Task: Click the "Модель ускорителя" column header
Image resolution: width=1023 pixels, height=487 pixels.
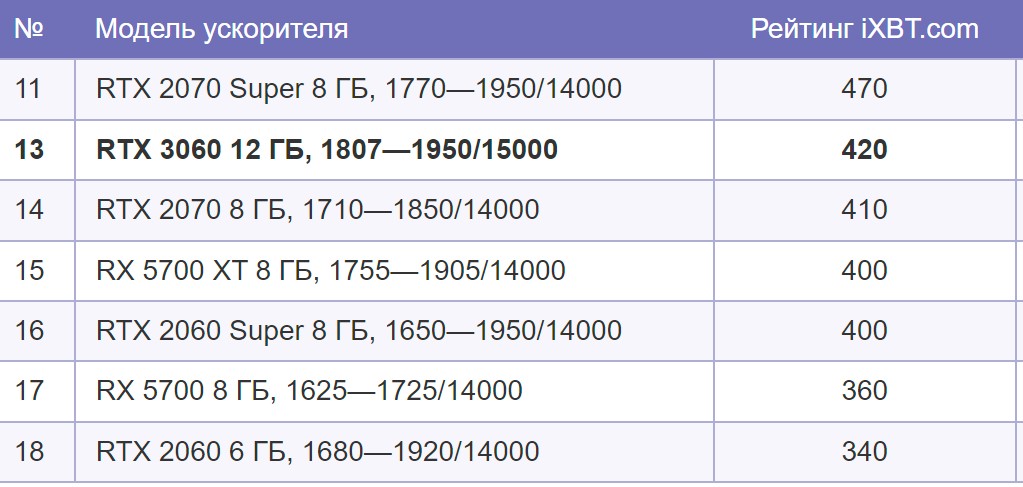Action: pos(221,29)
